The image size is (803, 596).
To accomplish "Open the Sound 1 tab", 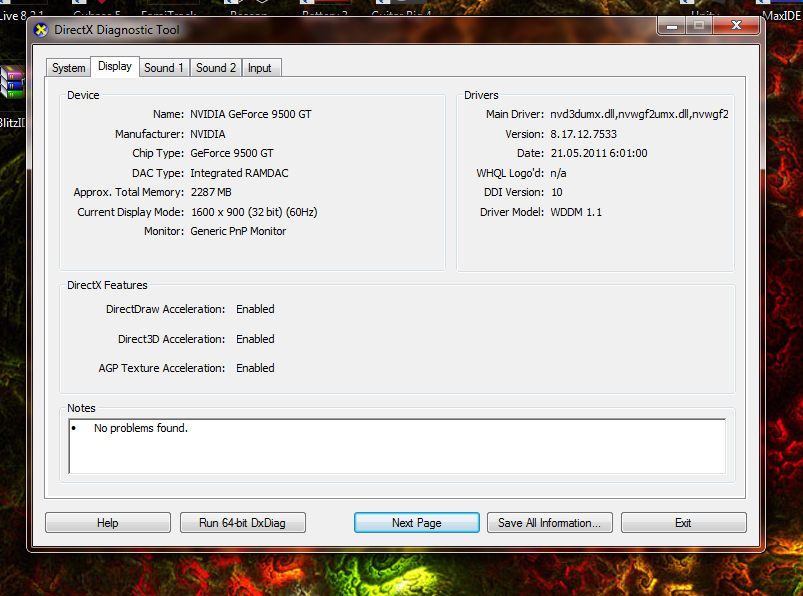I will click(x=163, y=68).
